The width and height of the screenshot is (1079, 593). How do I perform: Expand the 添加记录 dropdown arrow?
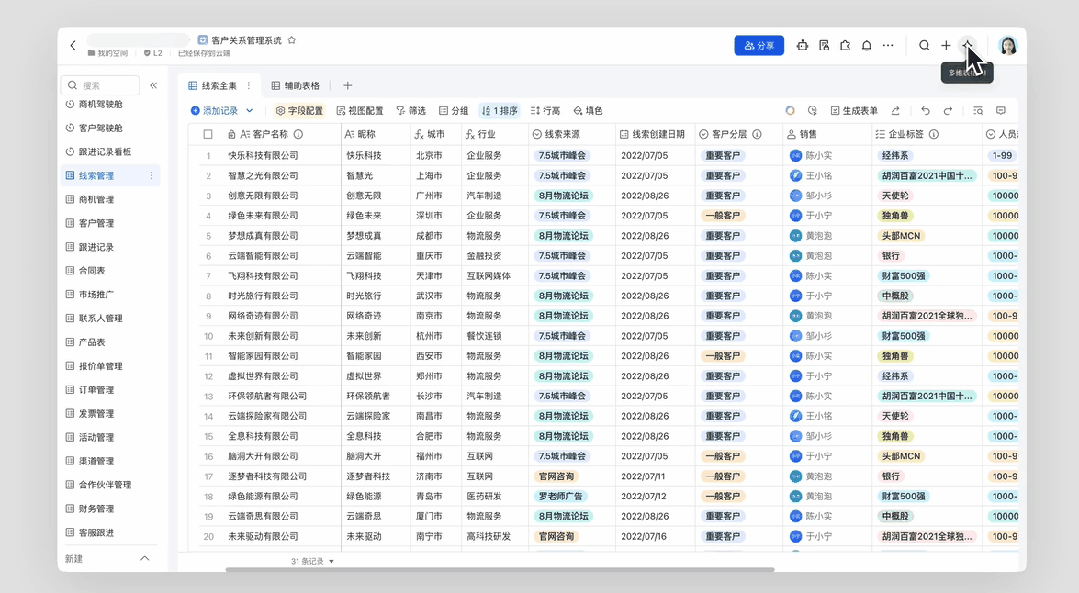point(250,111)
